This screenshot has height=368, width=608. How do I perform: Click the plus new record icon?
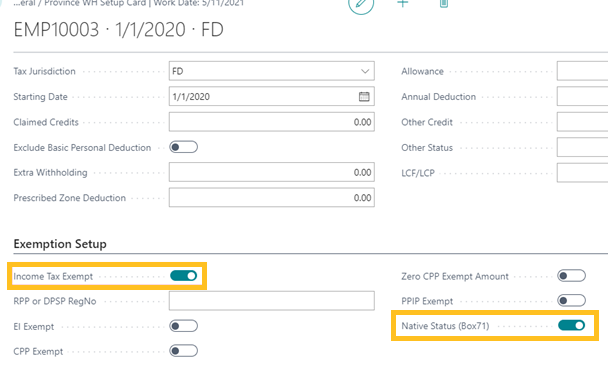[403, 3]
